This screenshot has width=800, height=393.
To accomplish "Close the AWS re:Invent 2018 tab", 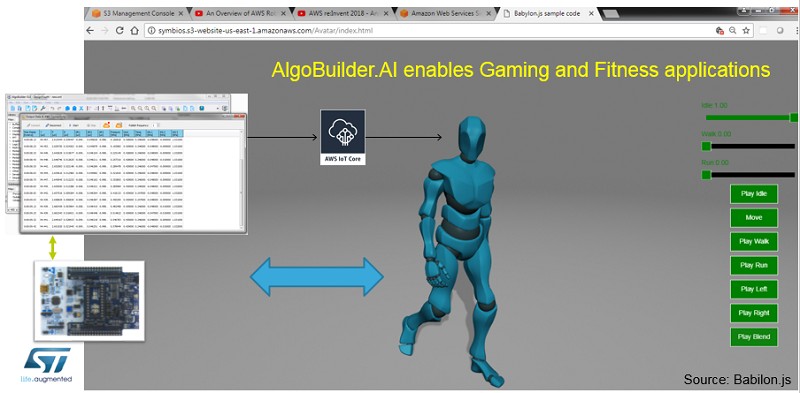I will (387, 14).
